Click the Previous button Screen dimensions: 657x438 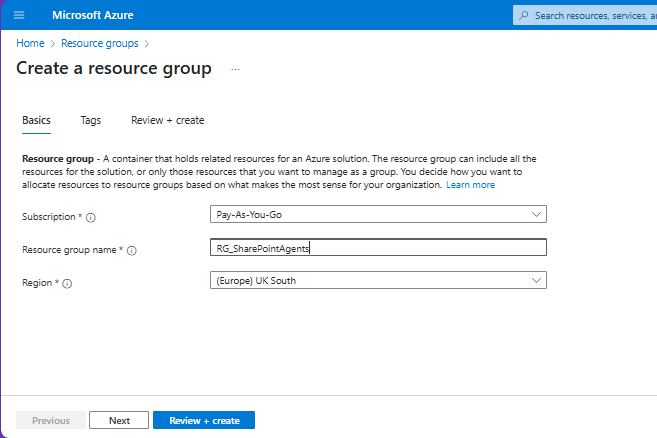[51, 420]
